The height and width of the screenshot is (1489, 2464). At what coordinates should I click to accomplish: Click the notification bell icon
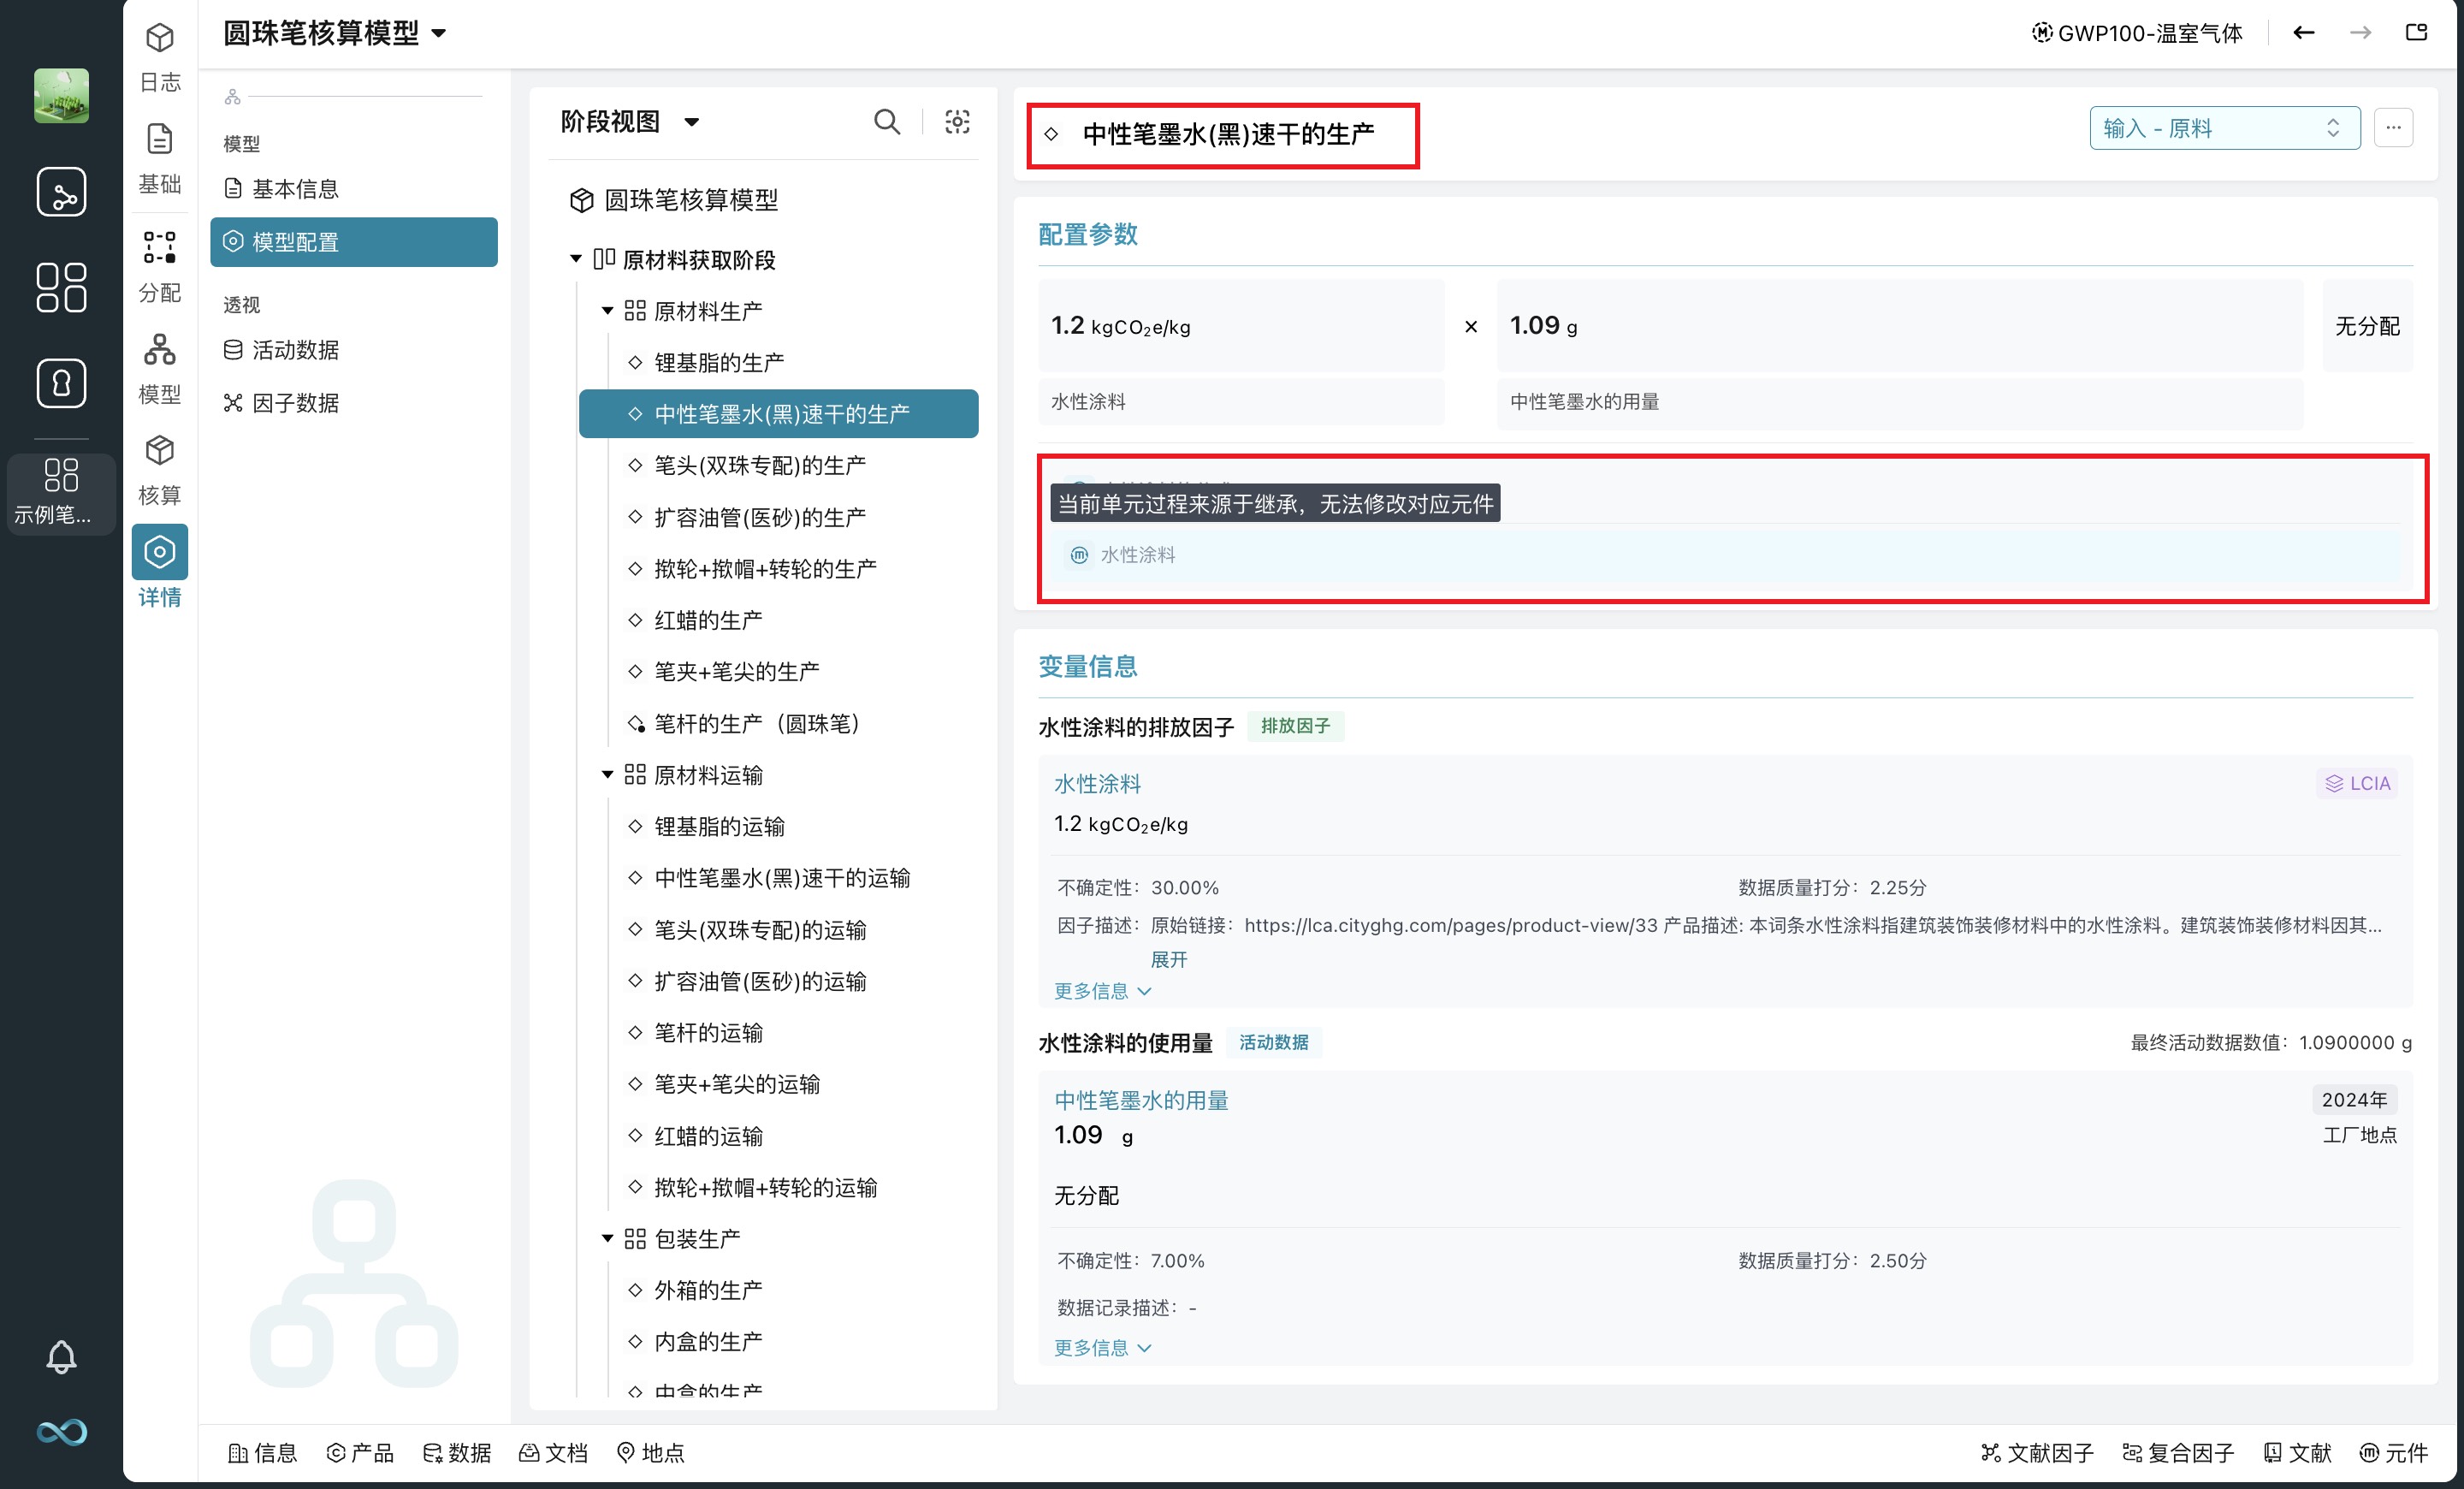[61, 1356]
